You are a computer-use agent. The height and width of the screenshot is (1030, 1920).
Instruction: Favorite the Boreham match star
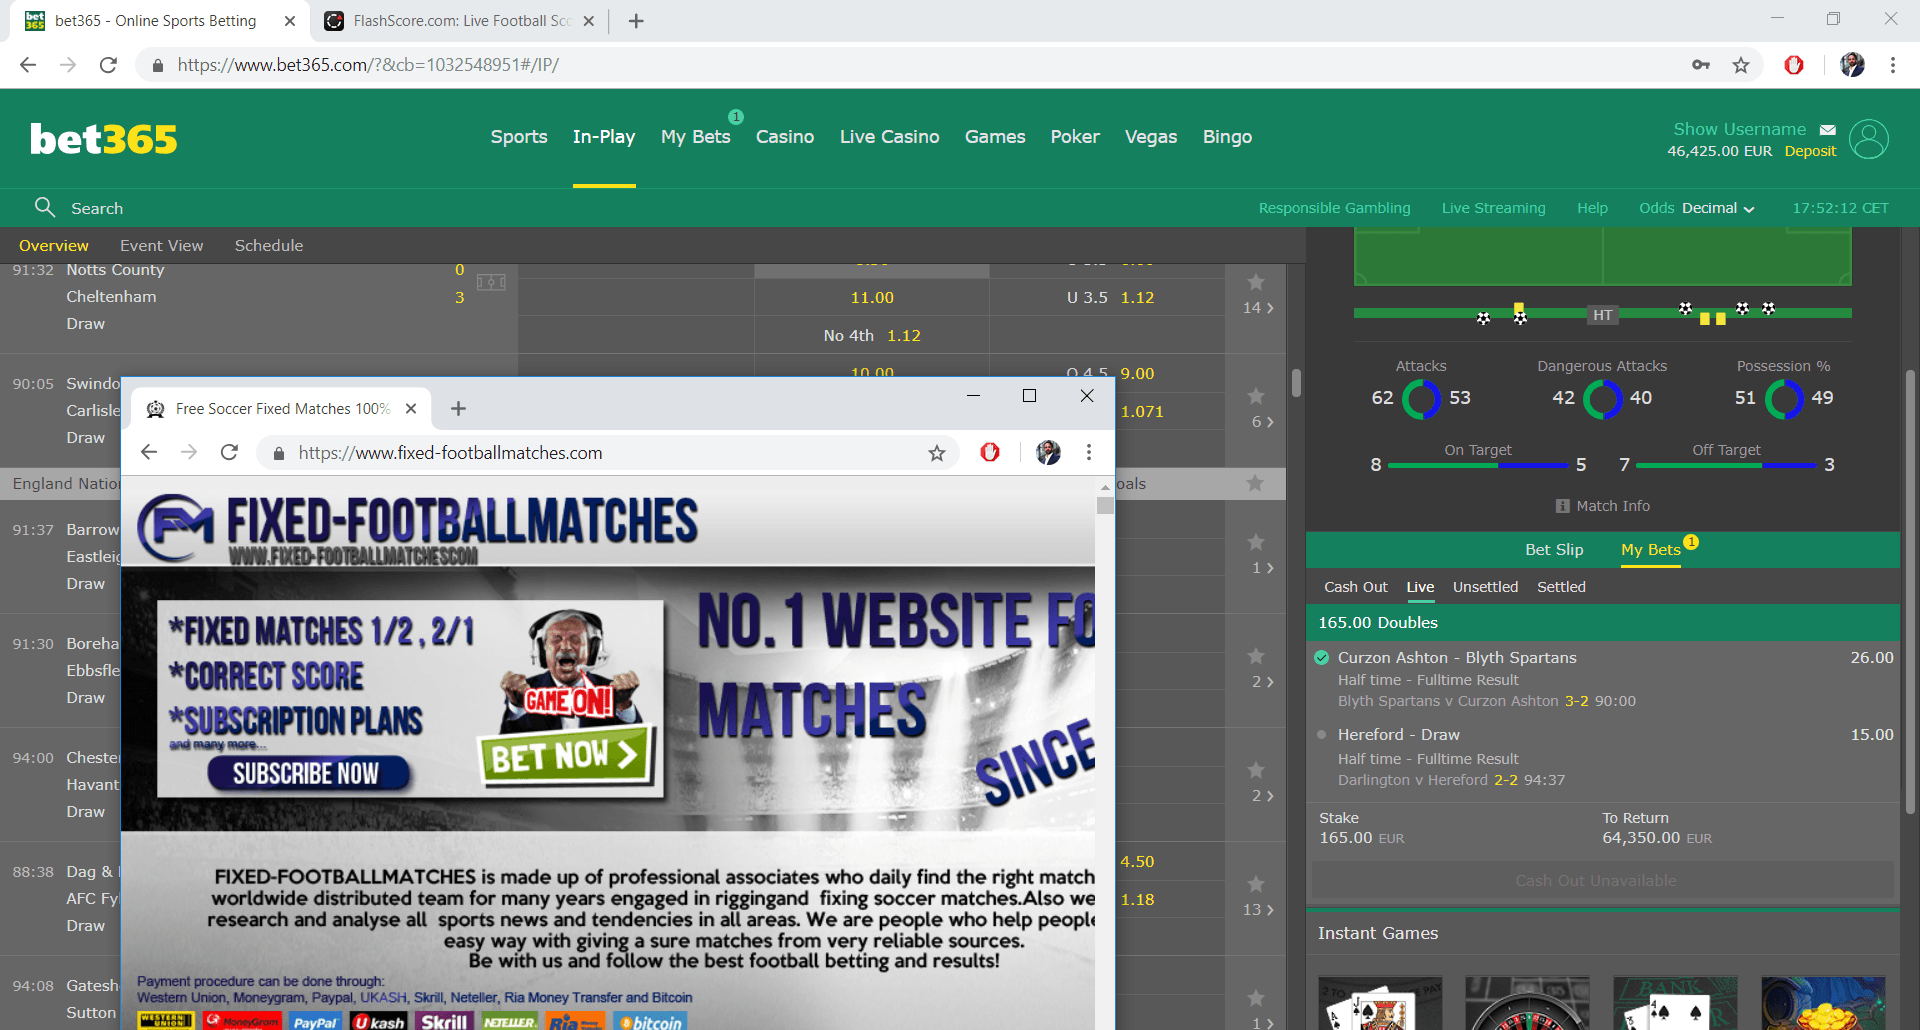[1256, 656]
